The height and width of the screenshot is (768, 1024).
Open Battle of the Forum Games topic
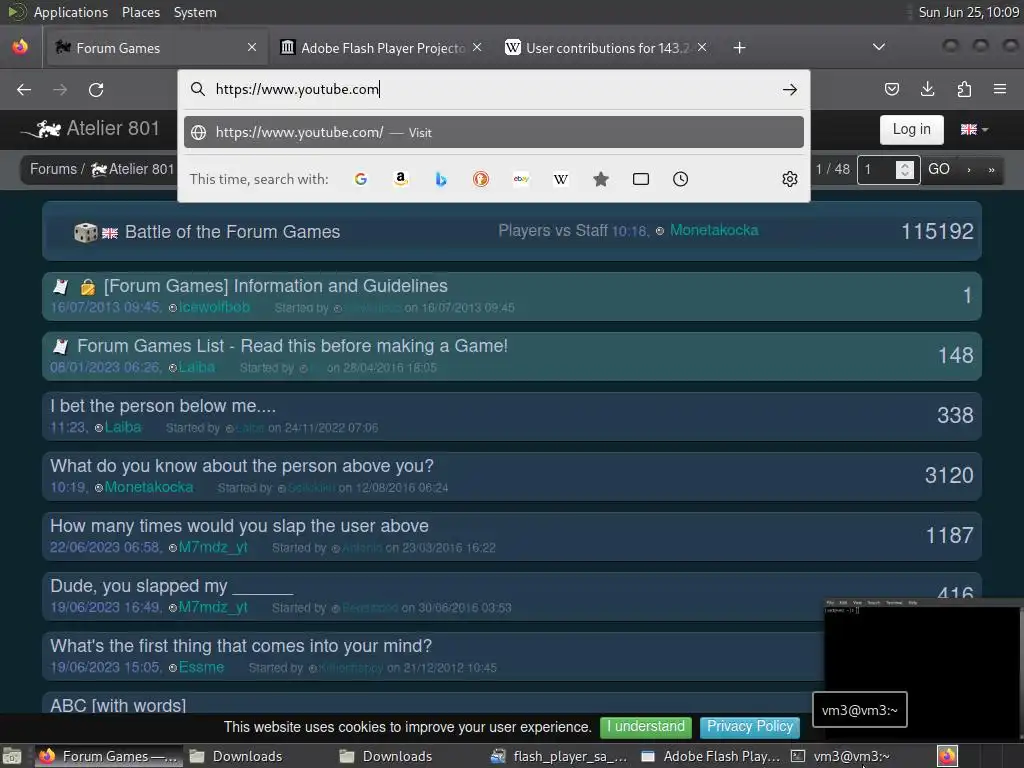point(232,232)
